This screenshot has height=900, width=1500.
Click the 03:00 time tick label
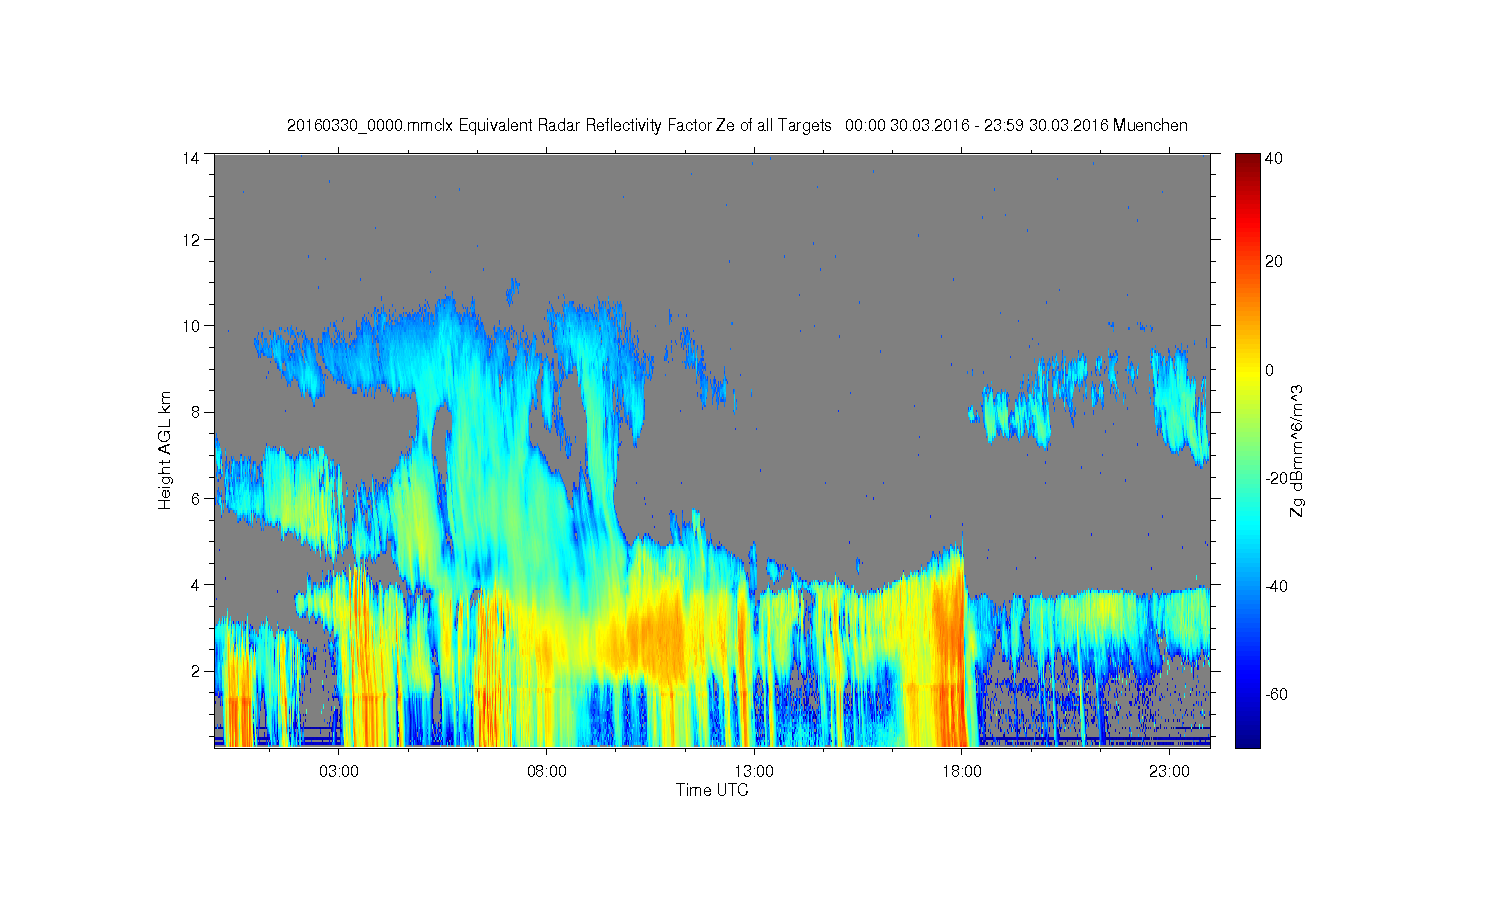coord(339,772)
